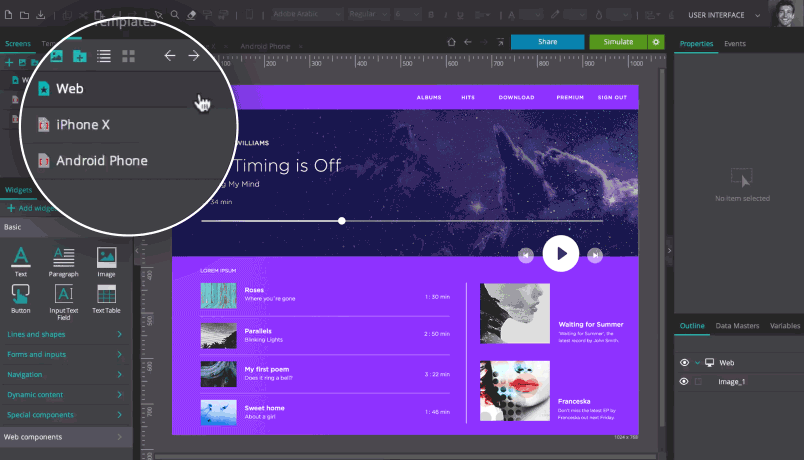The height and width of the screenshot is (460, 804).
Task: Open the user profile avatar
Action: click(x=785, y=13)
